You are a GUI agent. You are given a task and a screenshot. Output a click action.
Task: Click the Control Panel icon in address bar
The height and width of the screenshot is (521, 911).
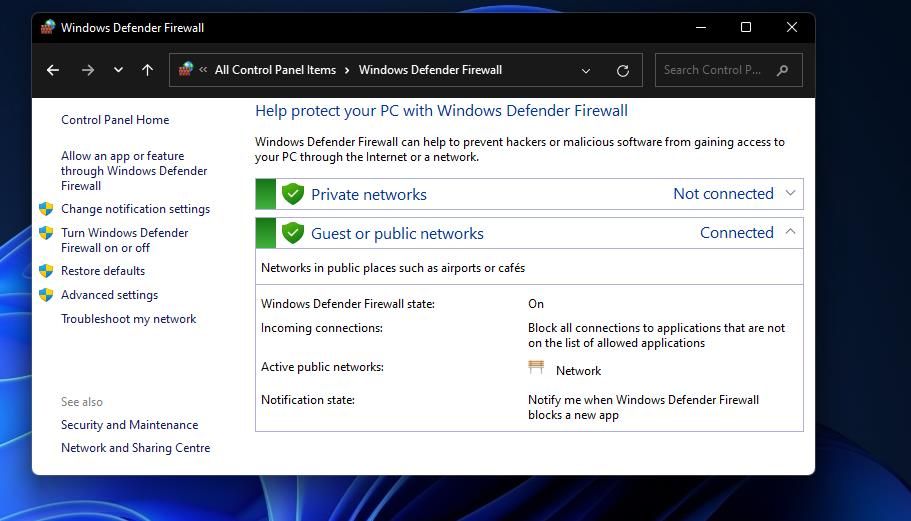point(185,69)
